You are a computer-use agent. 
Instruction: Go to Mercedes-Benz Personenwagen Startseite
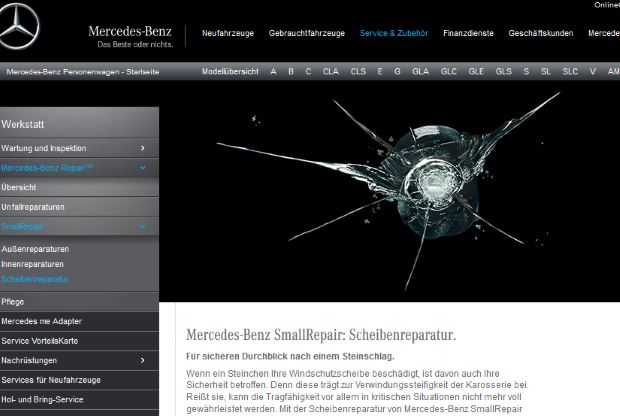(83, 72)
